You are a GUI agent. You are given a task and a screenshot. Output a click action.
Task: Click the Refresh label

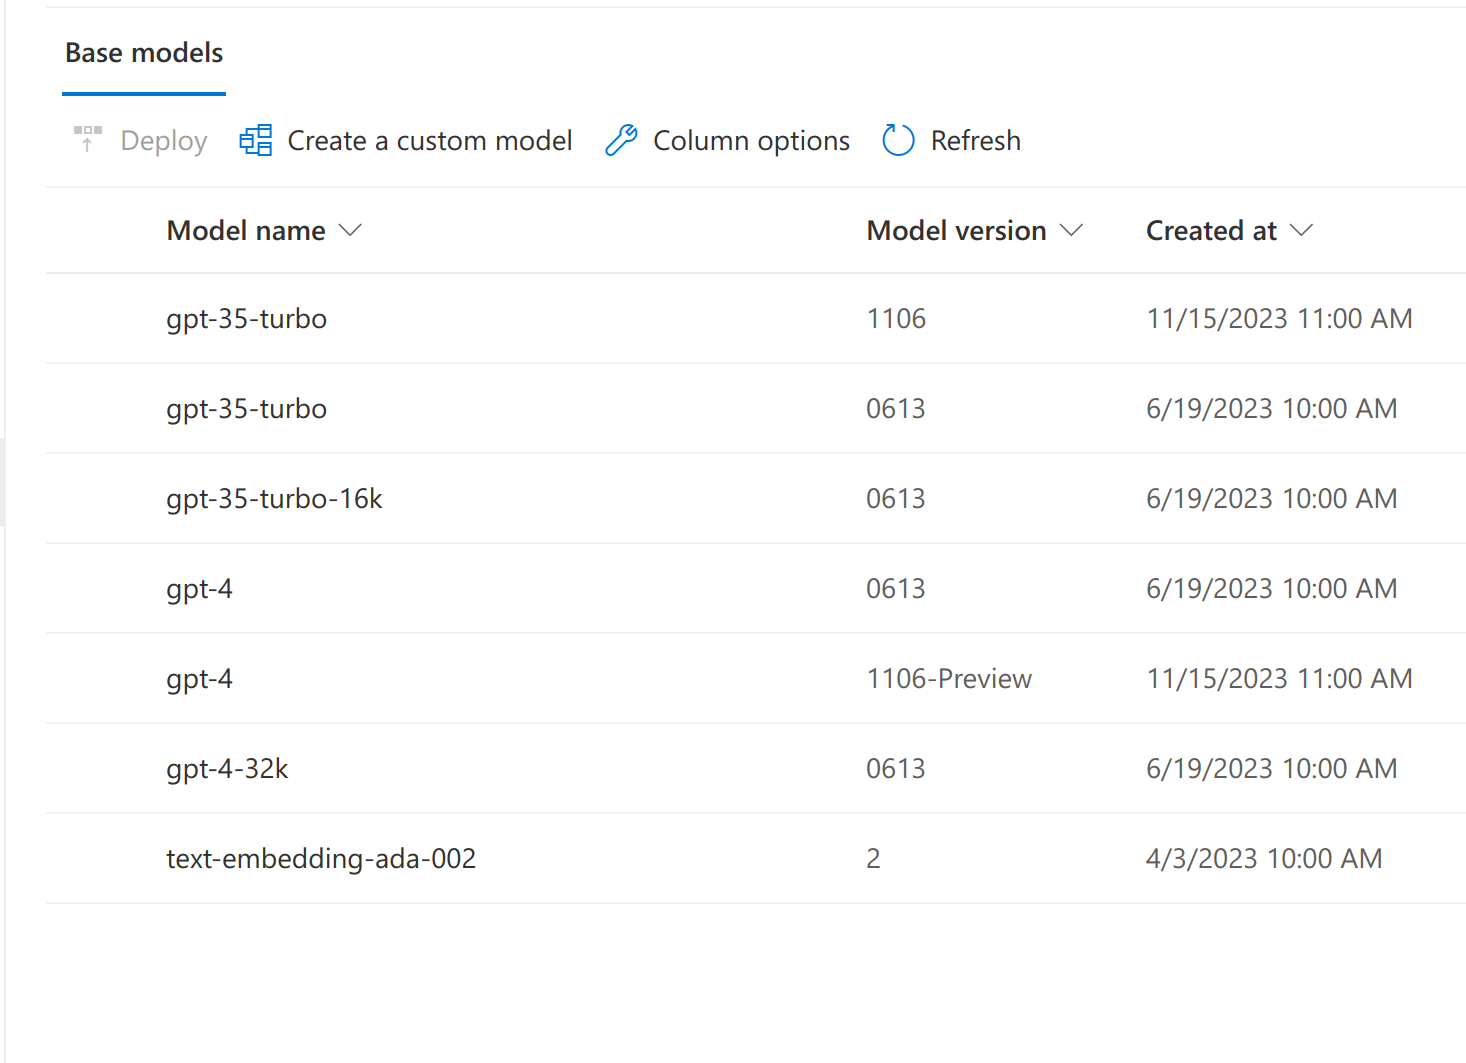tap(976, 141)
